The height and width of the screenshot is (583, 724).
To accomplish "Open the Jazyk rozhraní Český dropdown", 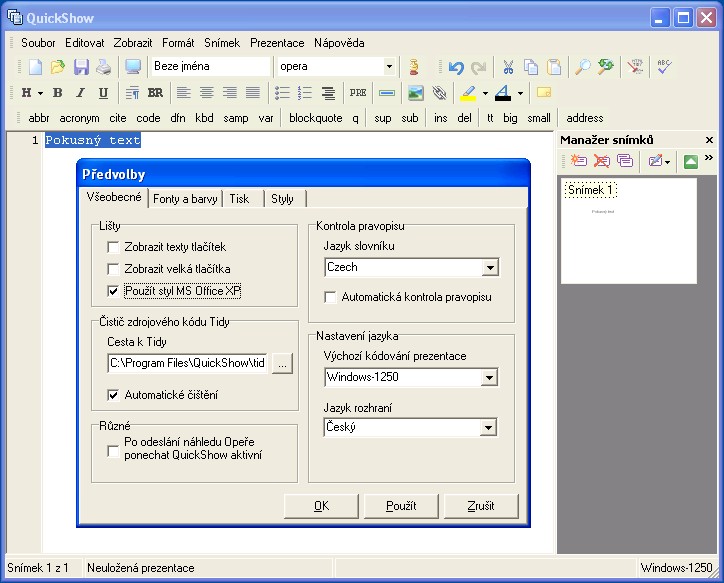I will click(488, 427).
